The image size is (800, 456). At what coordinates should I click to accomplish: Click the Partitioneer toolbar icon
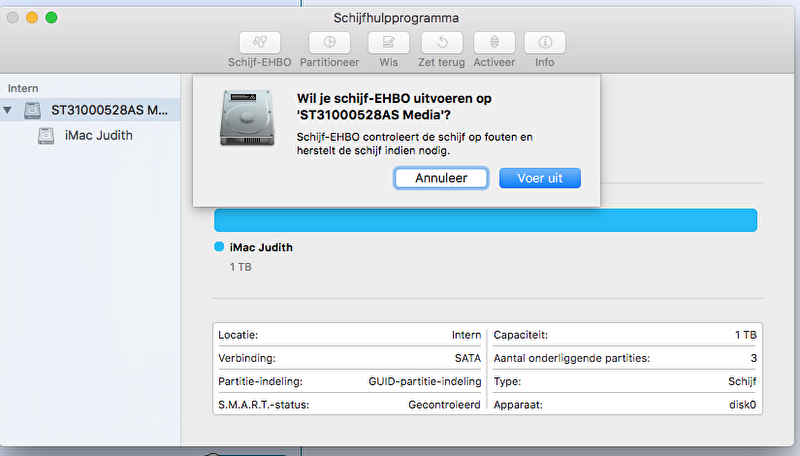tap(329, 43)
